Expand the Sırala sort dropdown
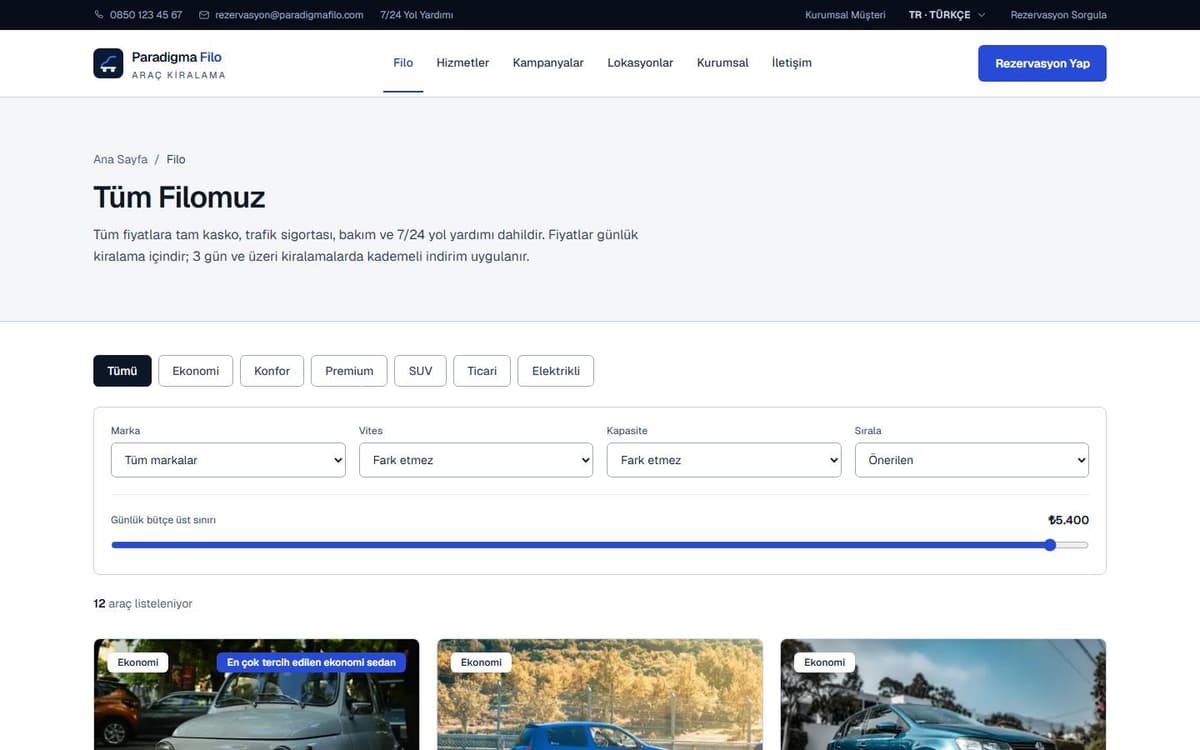 click(972, 460)
